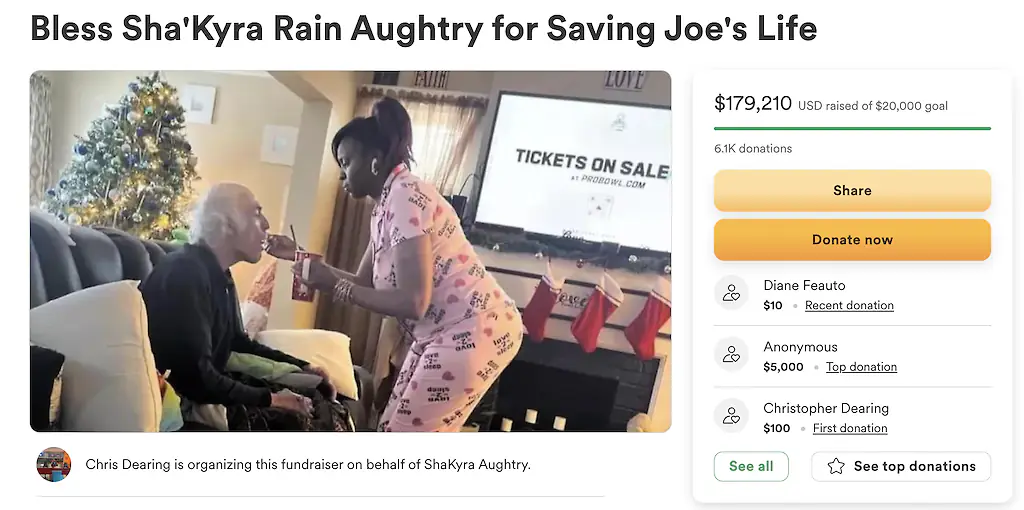Screen dimensions: 1024x510
Task: Click the Diane Feauto donor name
Action: [x=804, y=286]
